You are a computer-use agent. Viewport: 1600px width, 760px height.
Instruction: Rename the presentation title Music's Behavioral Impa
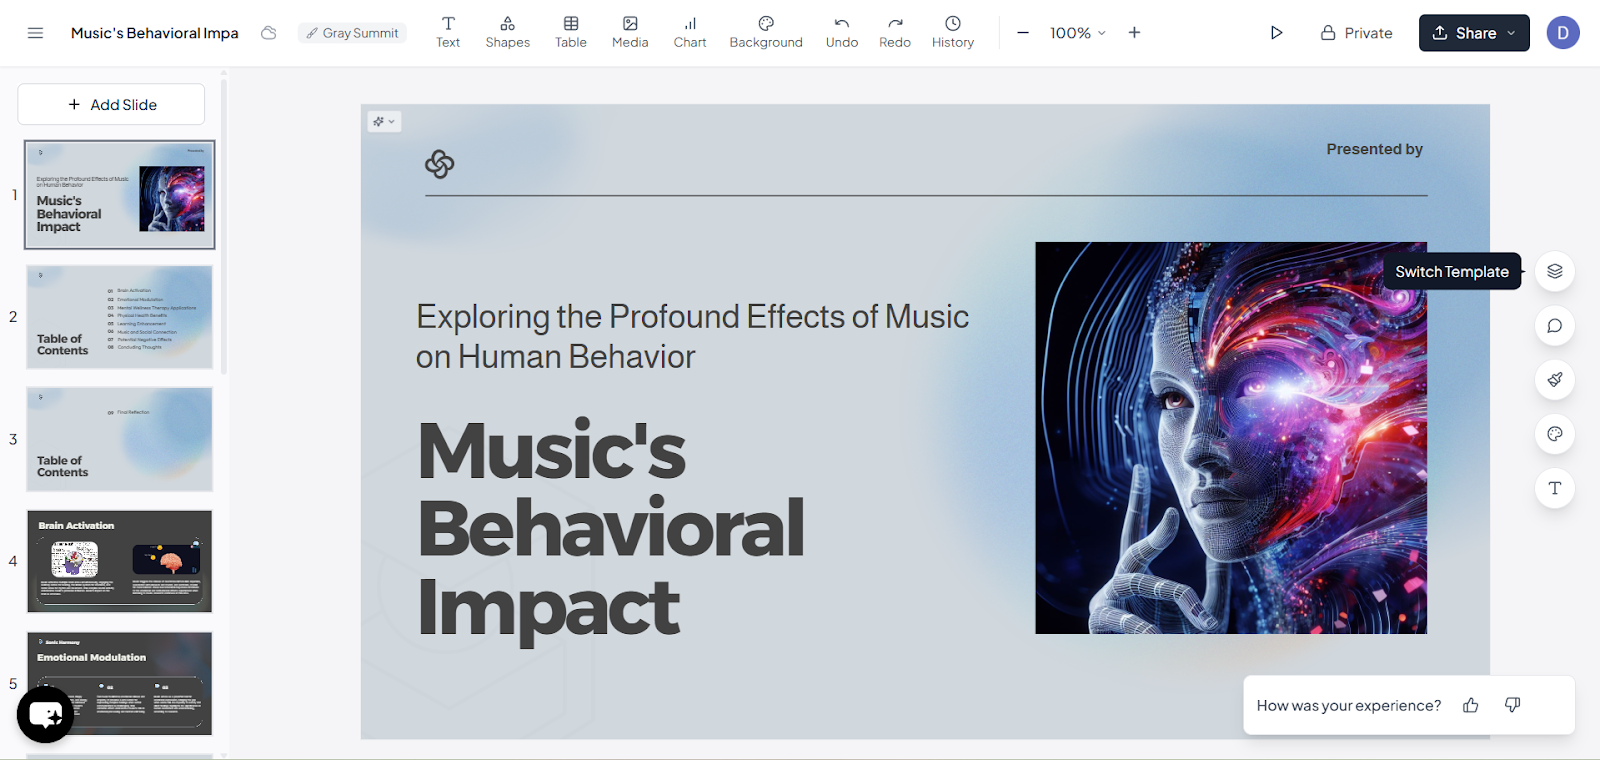[x=155, y=33]
